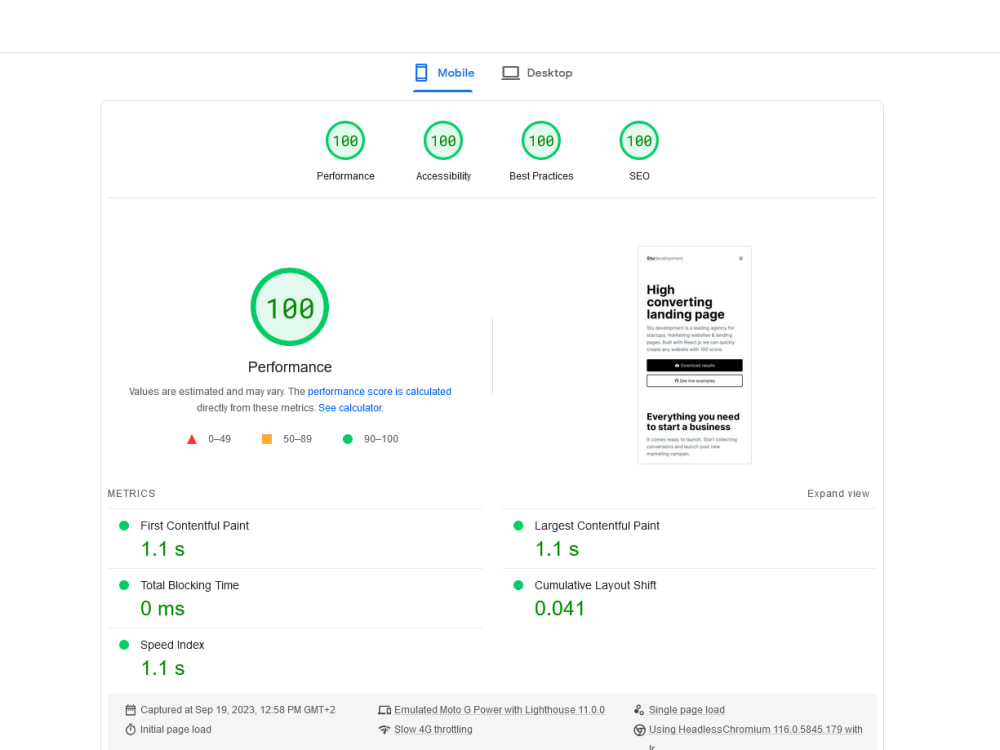
Task: Click the Cumulative Layout Shift label
Action: pos(595,585)
